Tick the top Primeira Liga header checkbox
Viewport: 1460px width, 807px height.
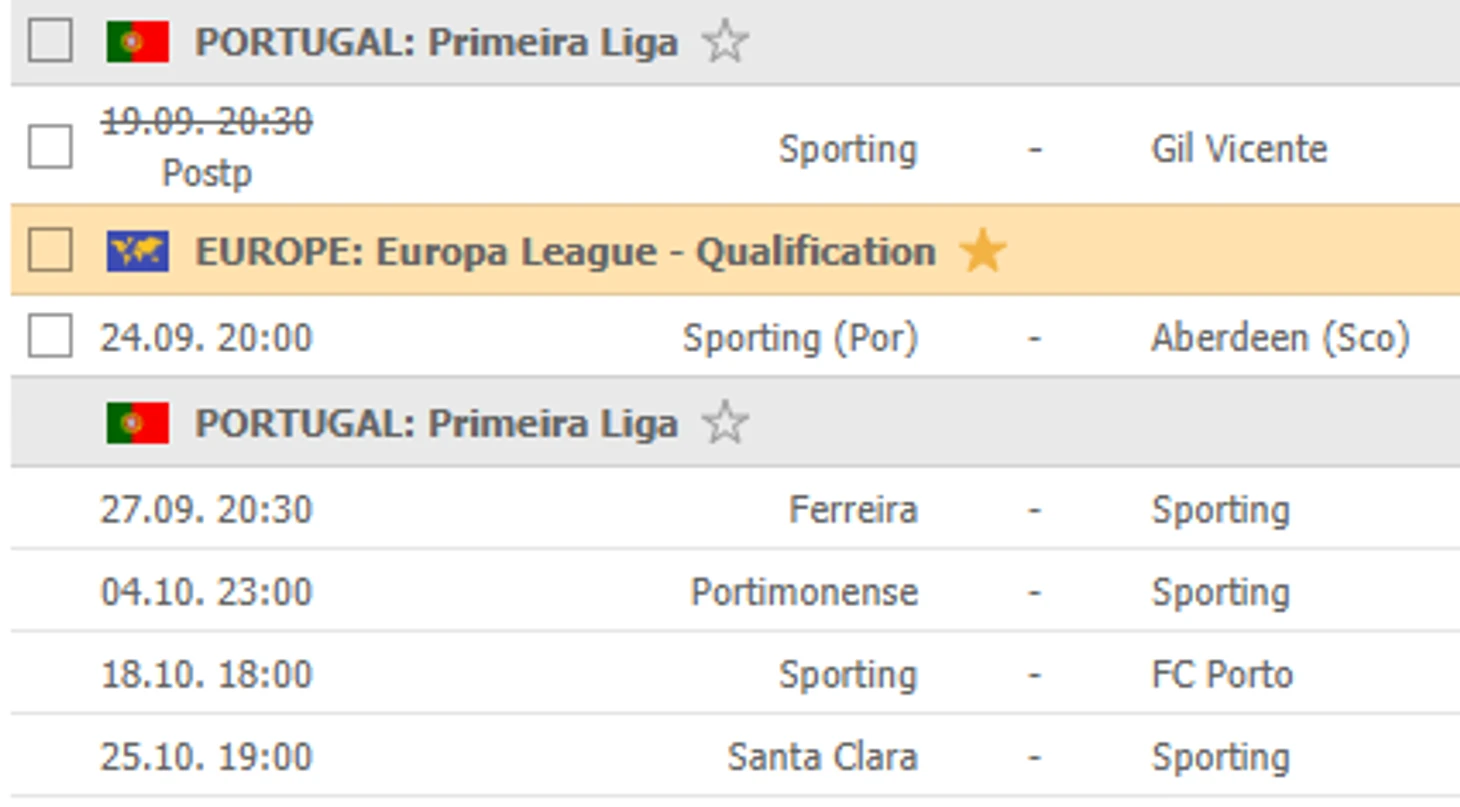[50, 42]
